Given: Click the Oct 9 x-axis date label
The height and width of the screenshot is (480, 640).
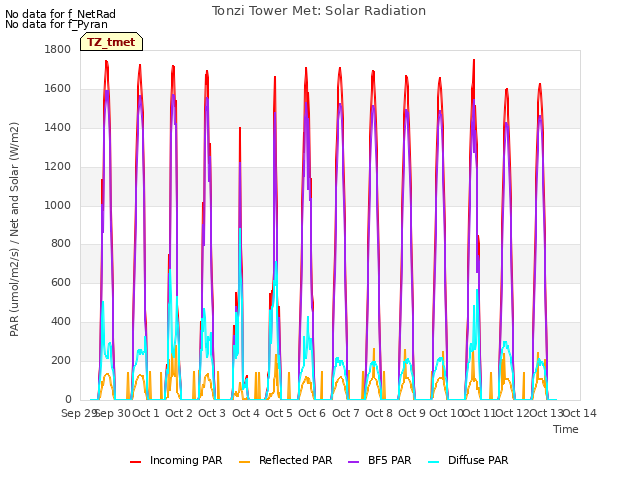Looking at the screenshot, I should tap(412, 413).
